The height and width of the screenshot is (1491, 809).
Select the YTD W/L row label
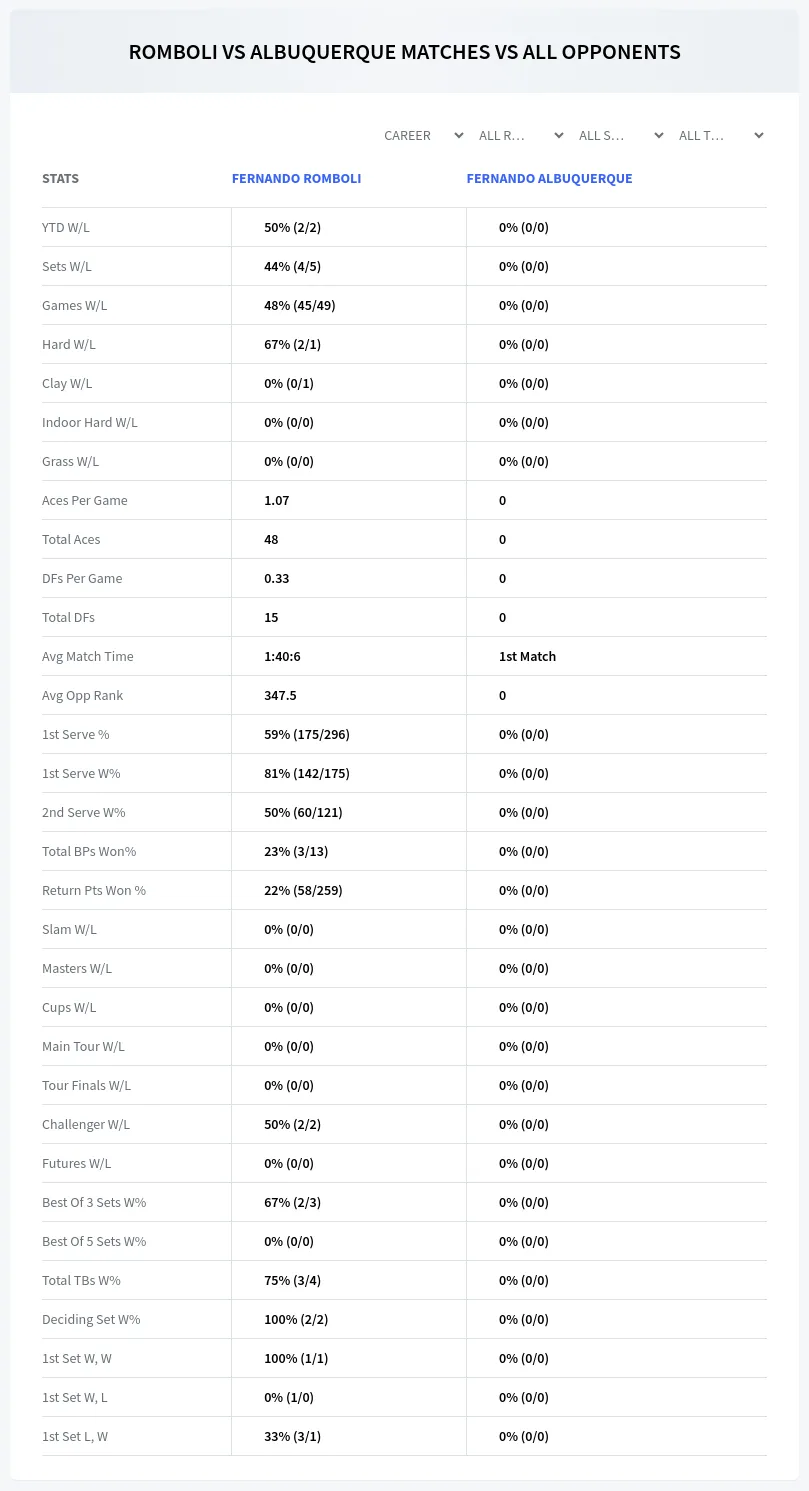[66, 227]
